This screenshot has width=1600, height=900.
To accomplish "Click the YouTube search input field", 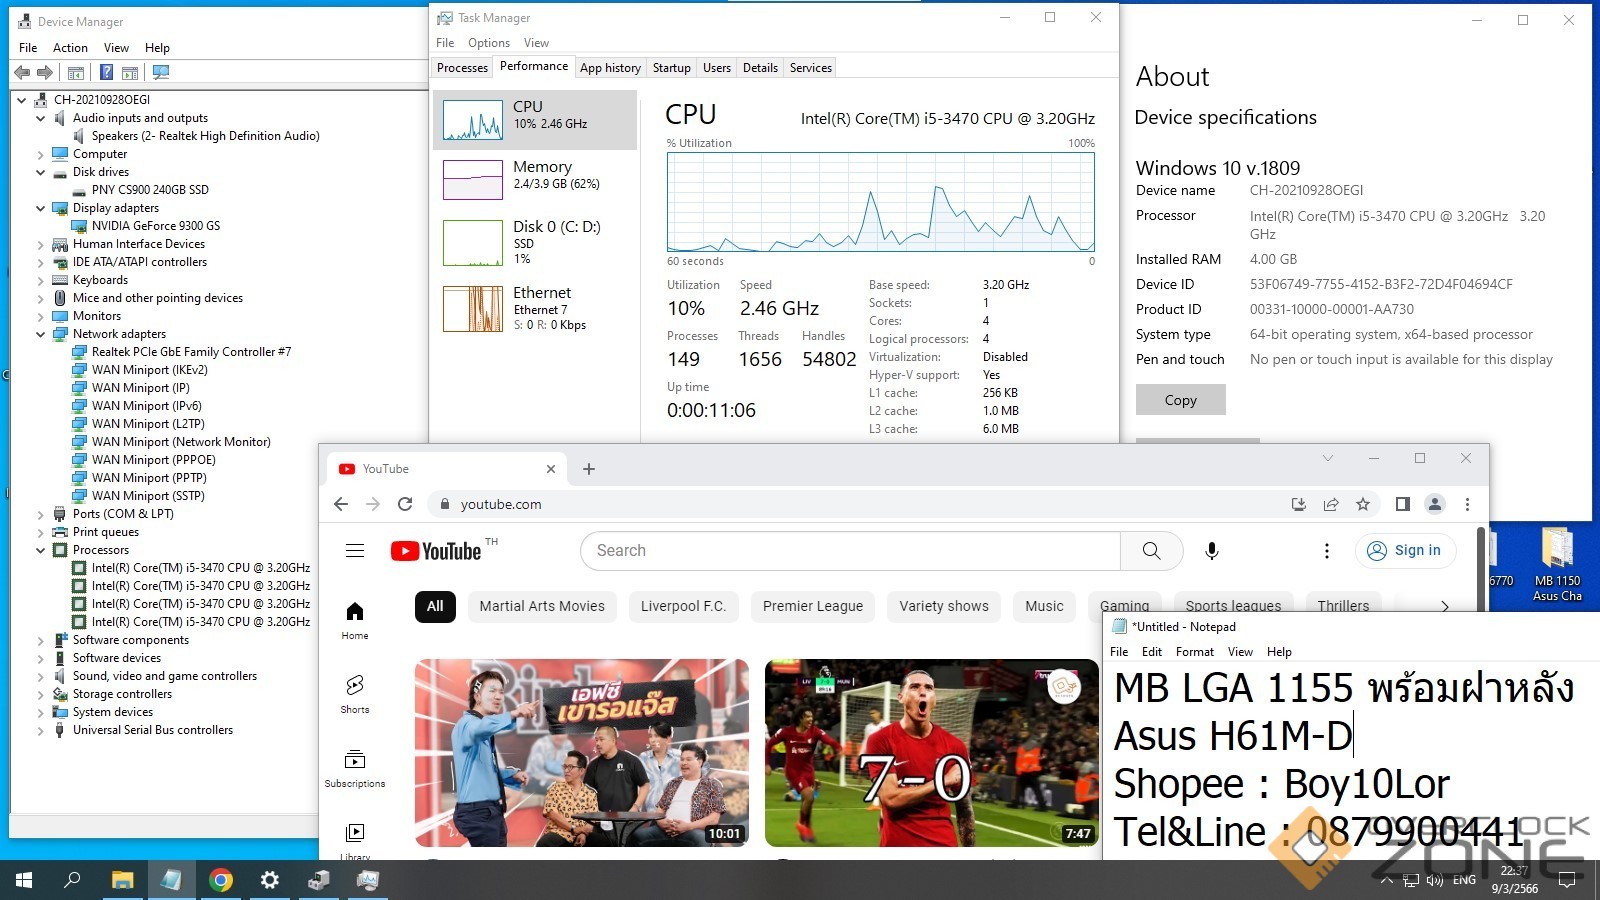I will point(850,551).
